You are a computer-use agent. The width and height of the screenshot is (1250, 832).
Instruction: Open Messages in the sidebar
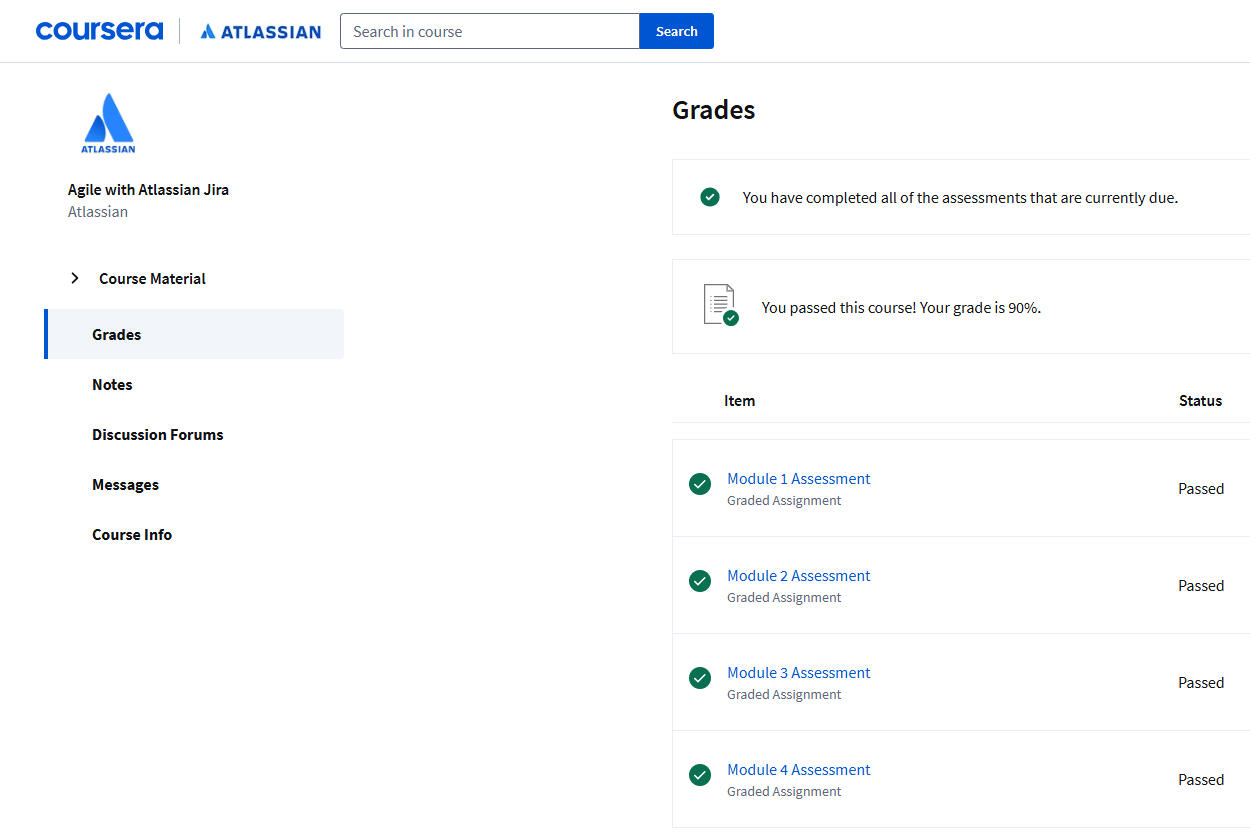[125, 484]
